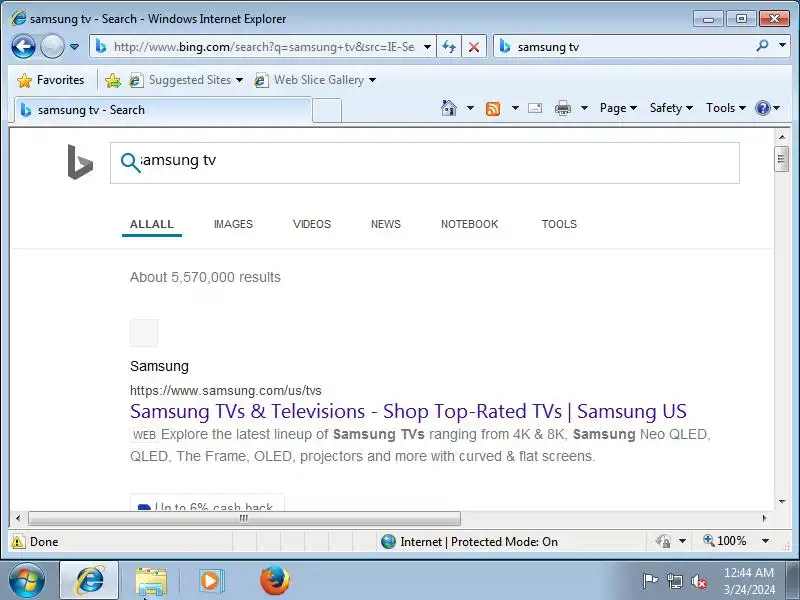The width and height of the screenshot is (800, 600).
Task: Click the muted volume tray icon
Action: pyautogui.click(x=698, y=581)
